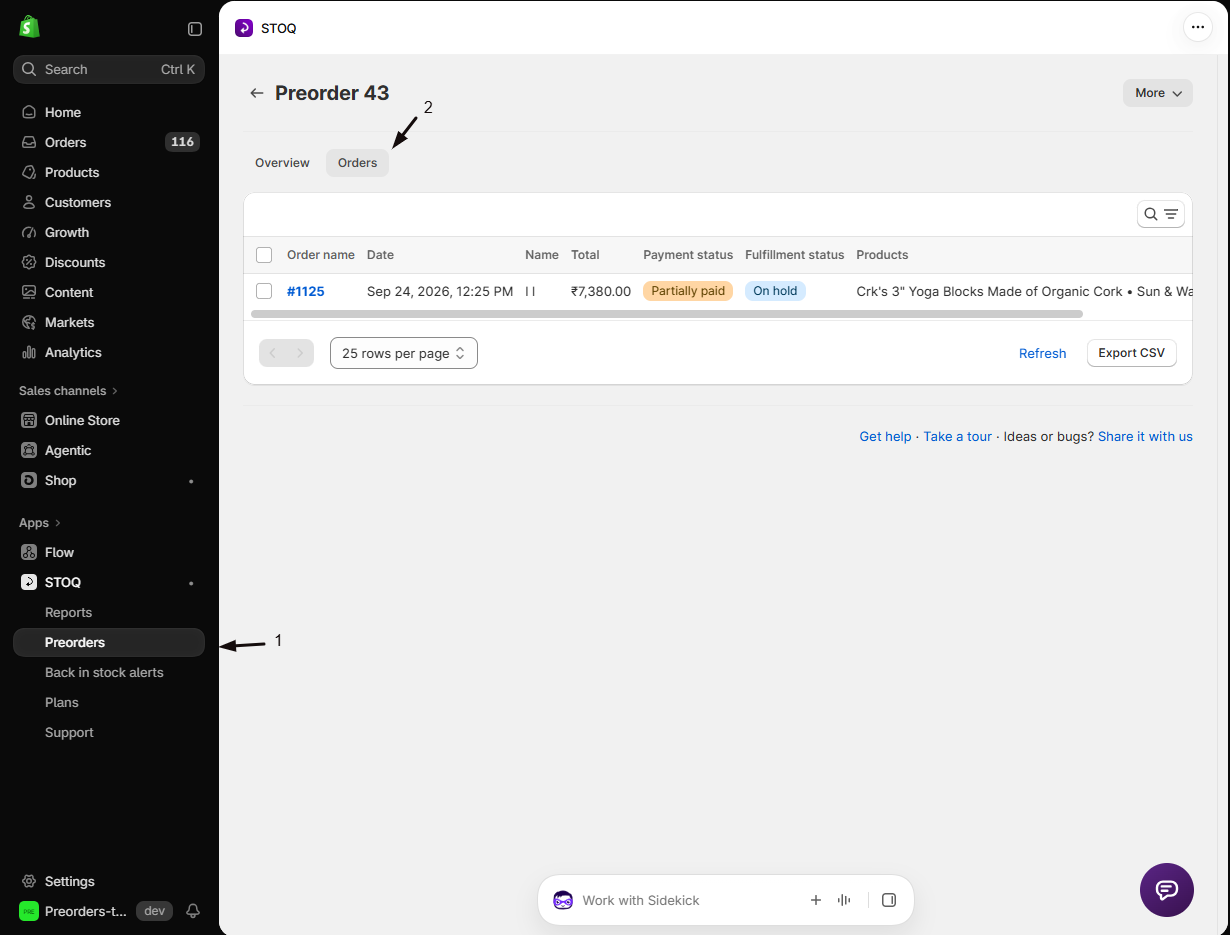Click the Get help link

[886, 436]
